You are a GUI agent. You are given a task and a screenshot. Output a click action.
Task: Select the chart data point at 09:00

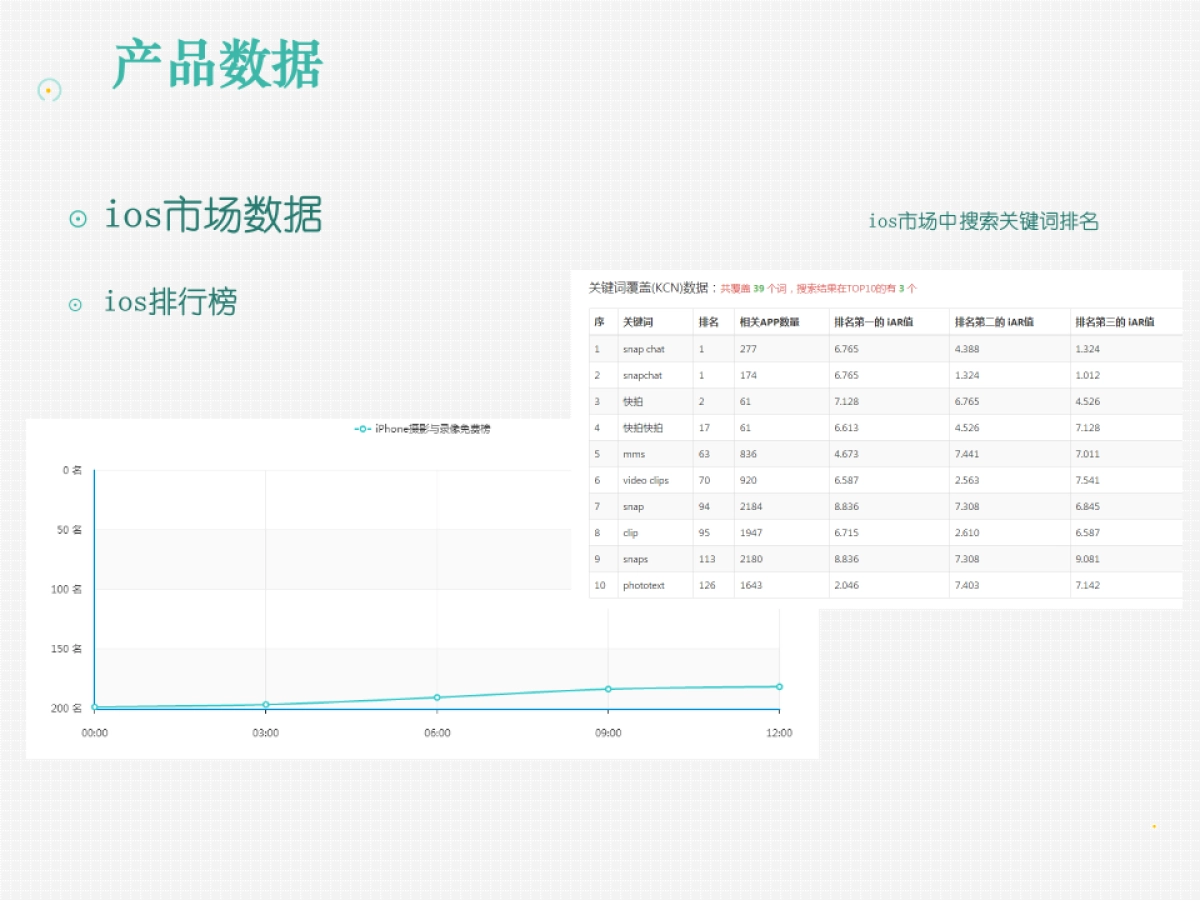click(x=607, y=688)
